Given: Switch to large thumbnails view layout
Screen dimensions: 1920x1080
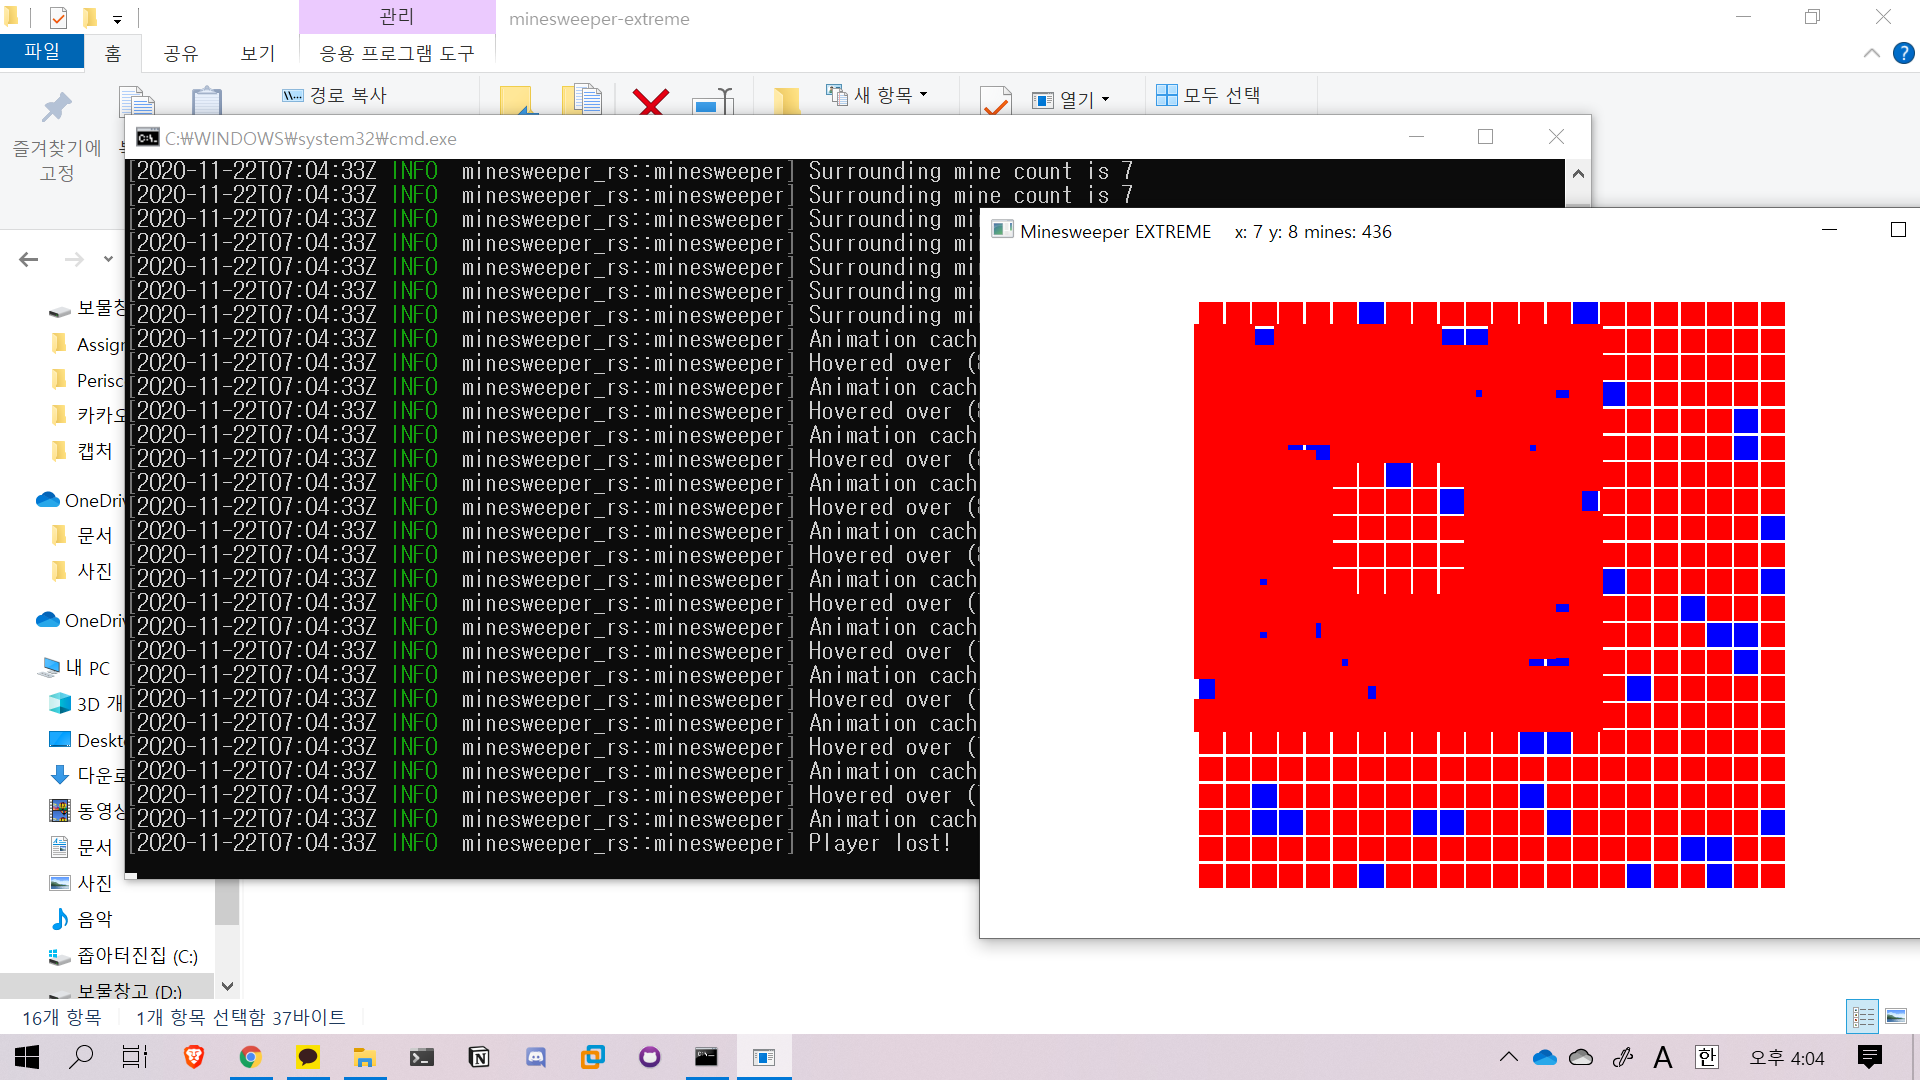Looking at the screenshot, I should click(1896, 1017).
